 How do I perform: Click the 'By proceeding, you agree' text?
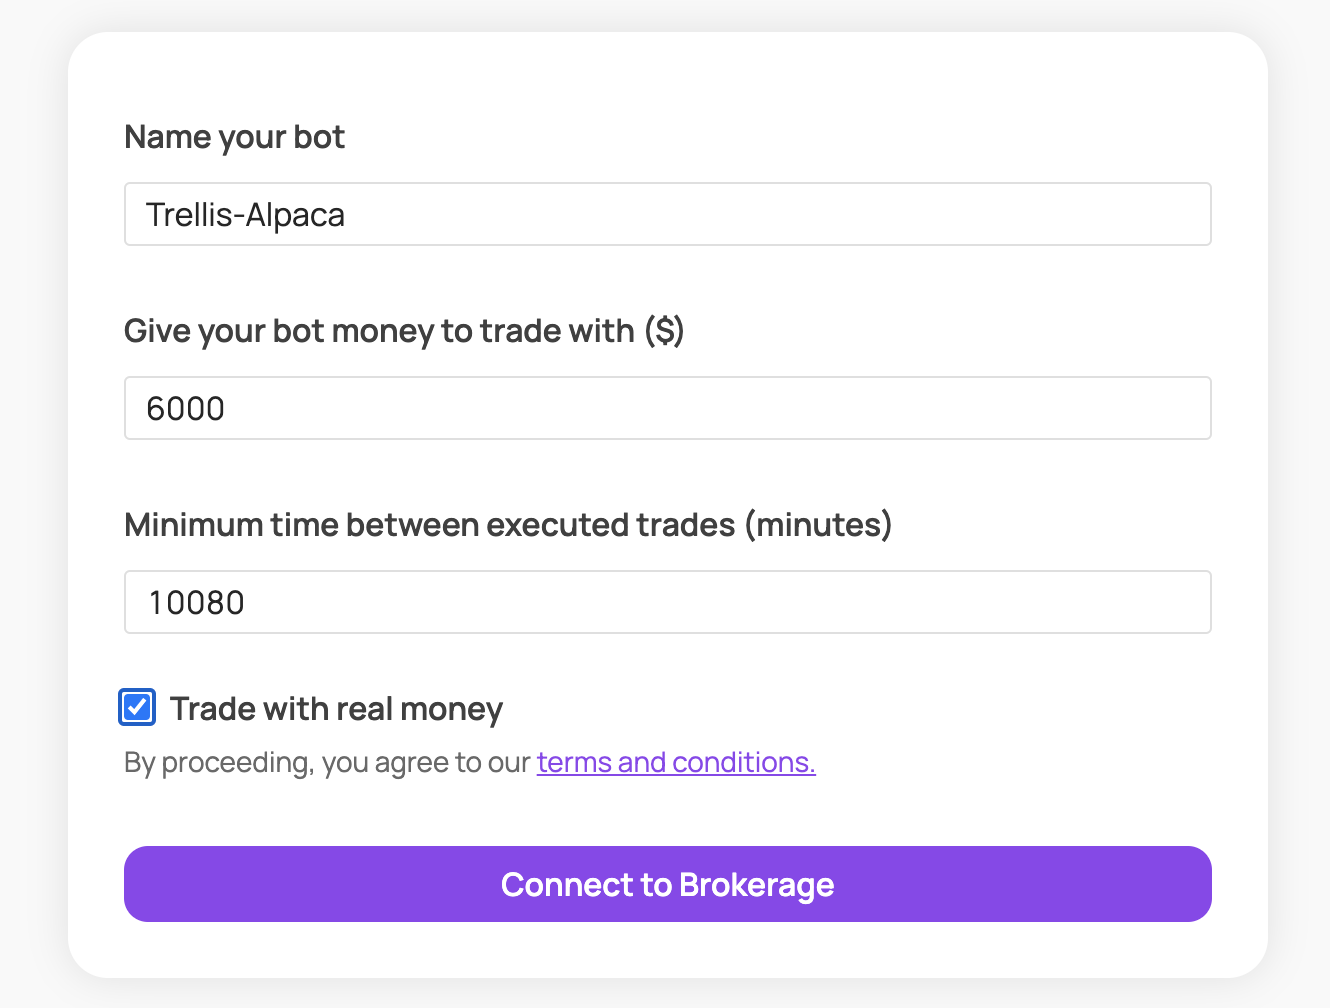(326, 762)
